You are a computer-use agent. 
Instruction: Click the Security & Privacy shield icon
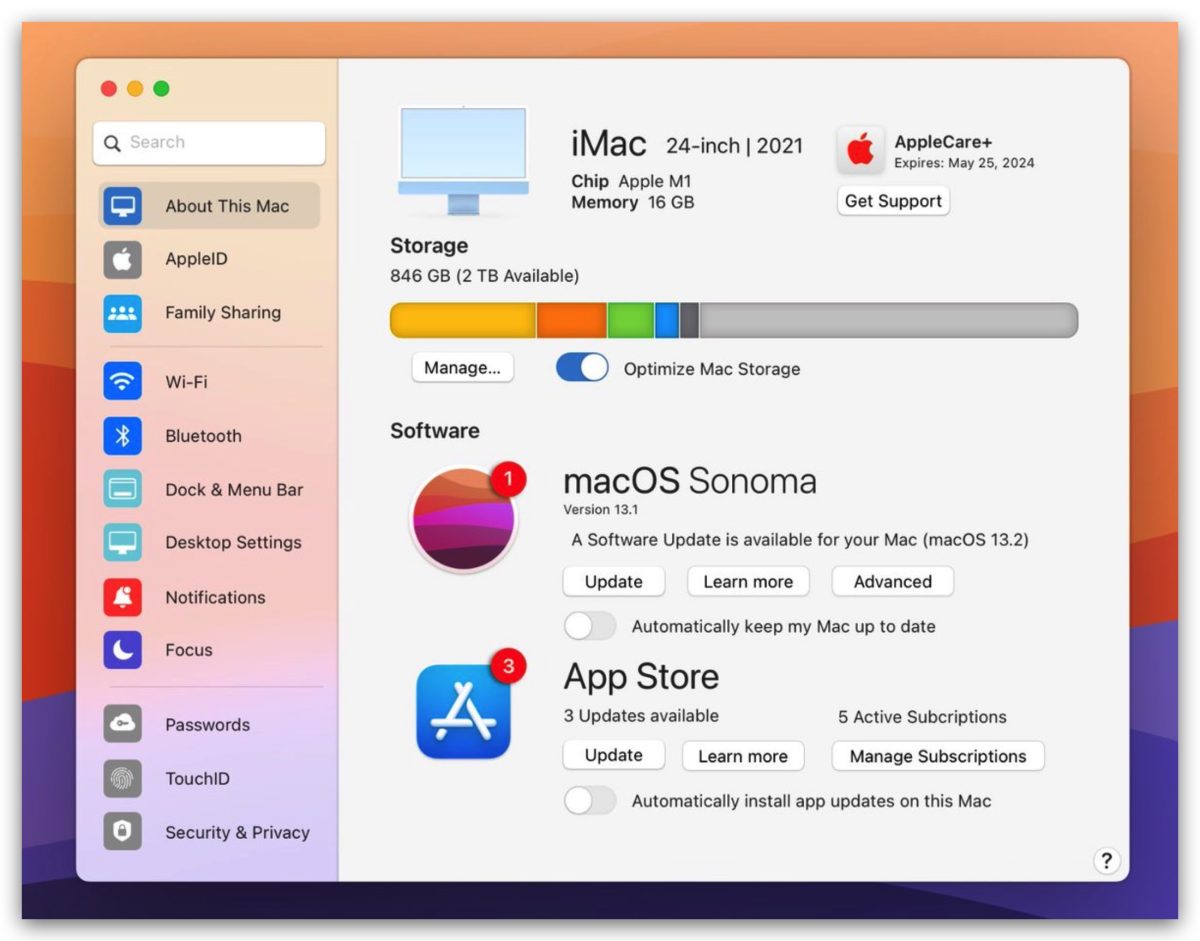coord(123,832)
